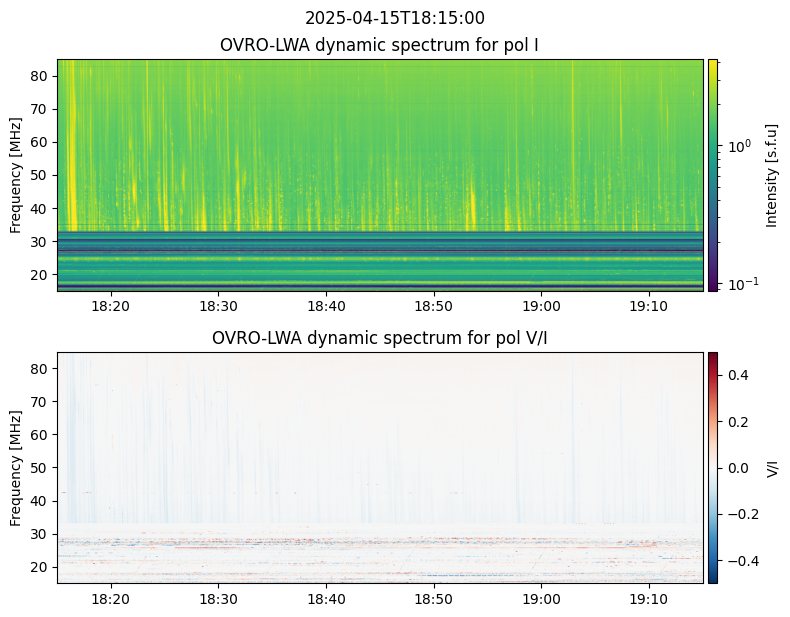Viewport: 790px width, 617px height.
Task: Click the 0.4 tick on the V/I colorbar
Action: tap(738, 375)
